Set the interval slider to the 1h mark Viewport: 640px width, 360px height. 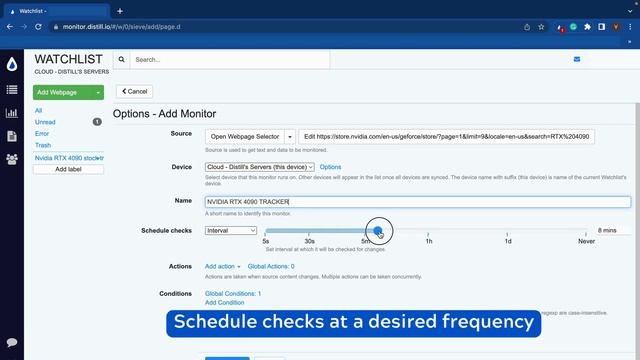pos(428,231)
